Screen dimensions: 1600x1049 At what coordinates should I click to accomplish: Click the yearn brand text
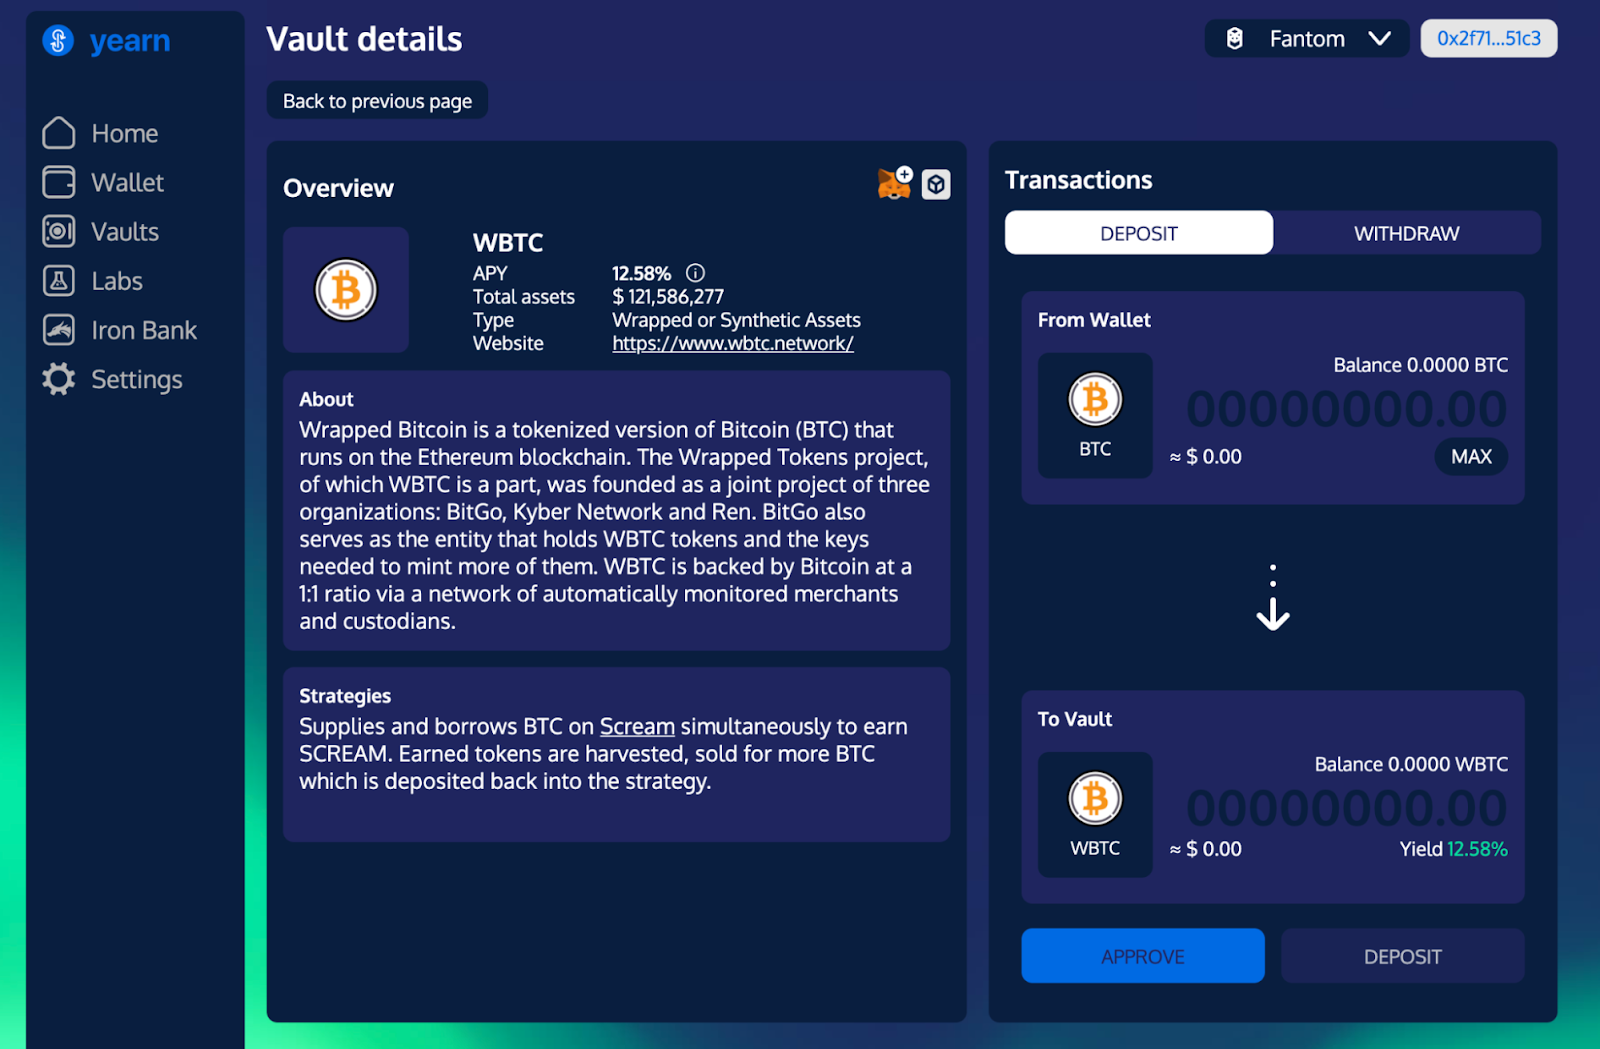[x=130, y=41]
